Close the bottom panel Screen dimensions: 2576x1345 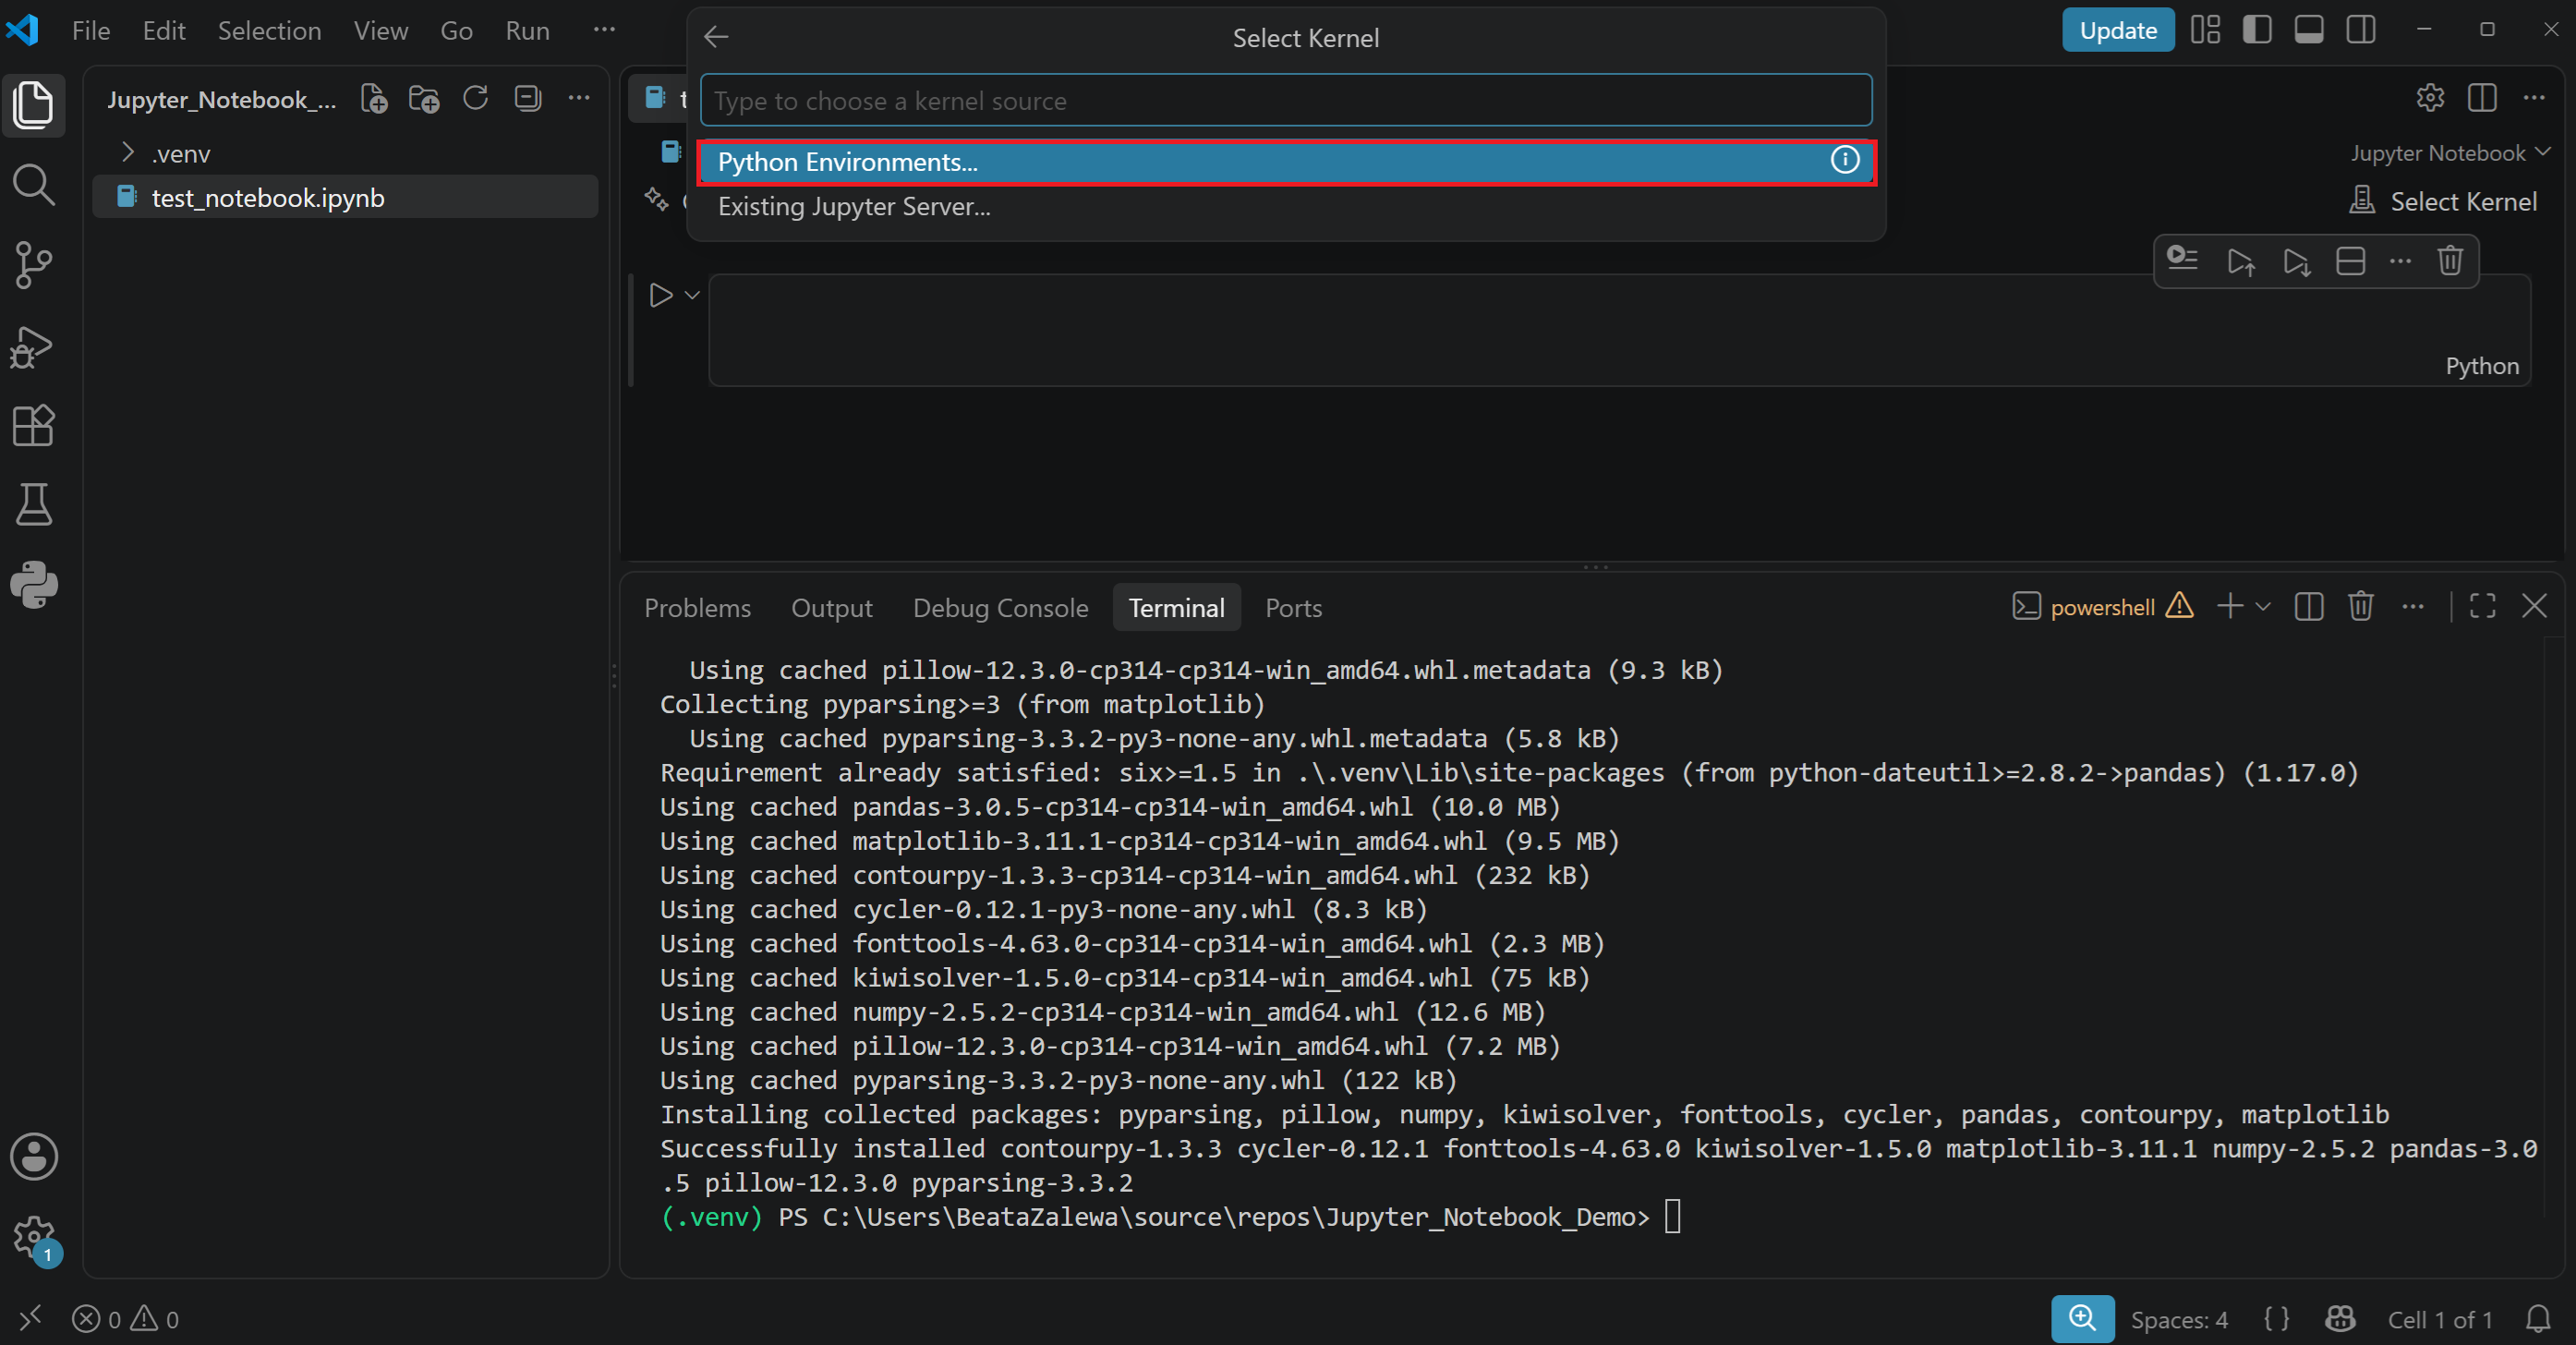2534,606
